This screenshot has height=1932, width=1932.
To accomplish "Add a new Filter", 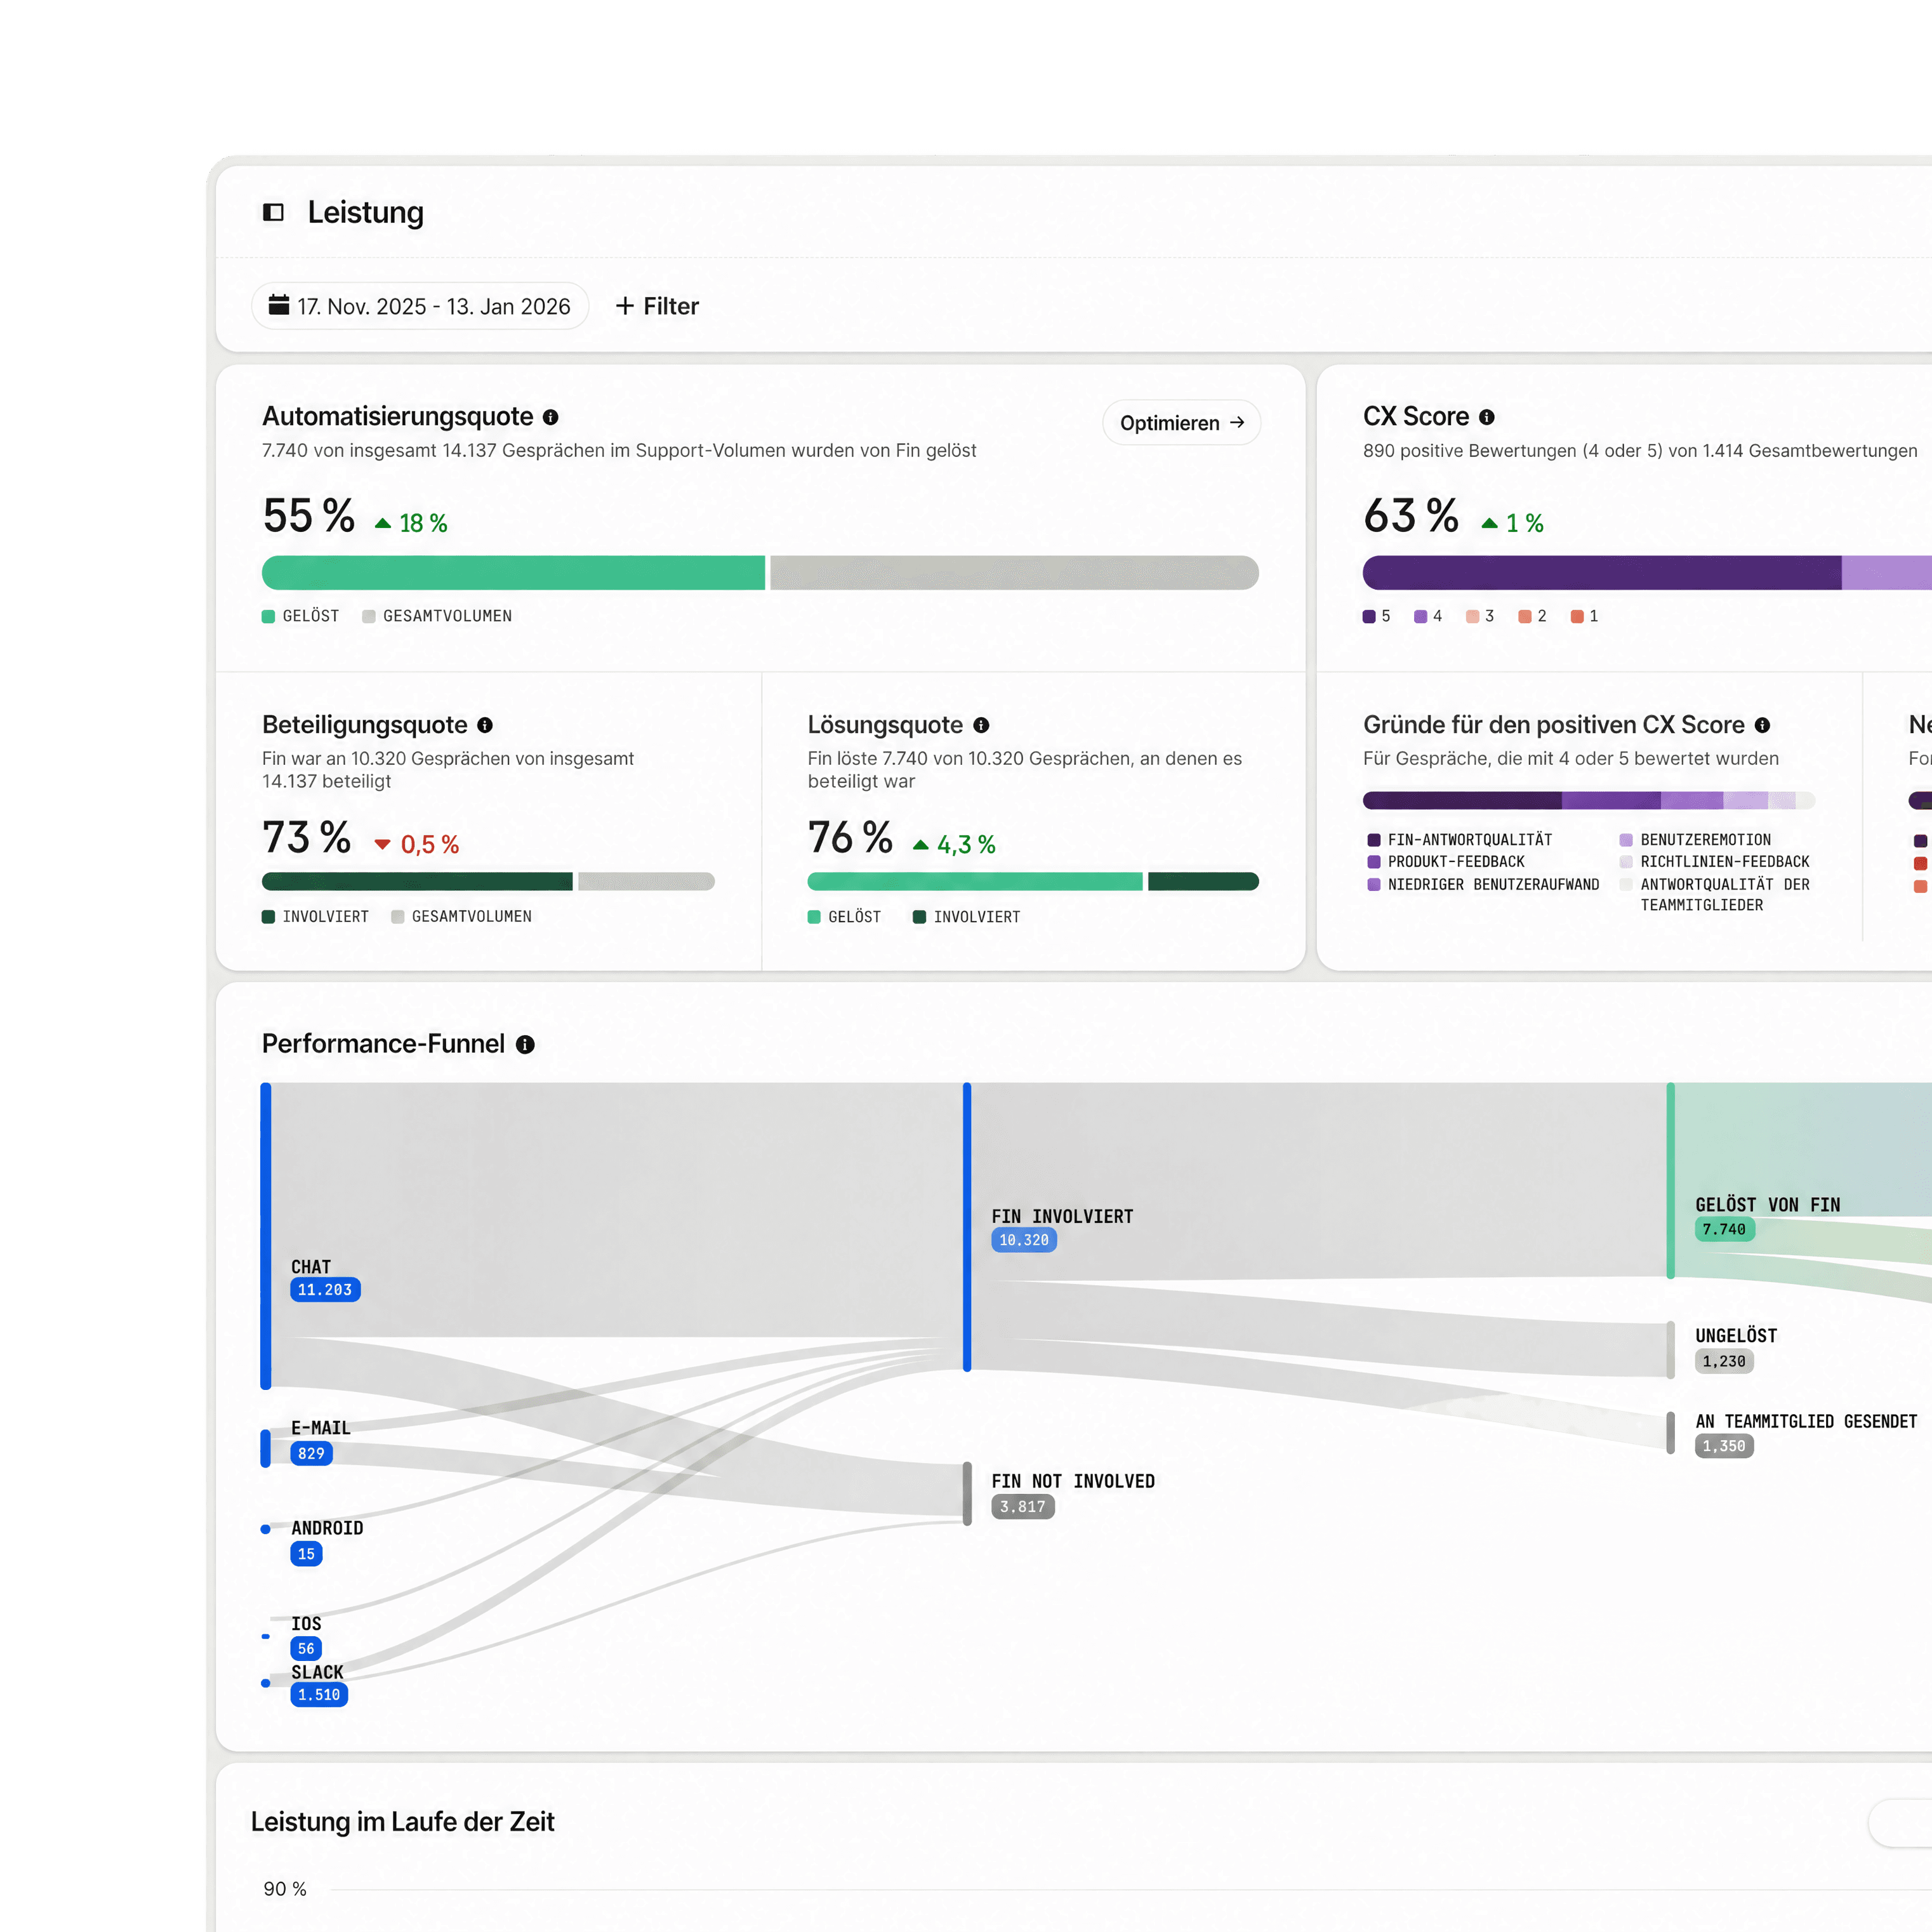I will coord(657,306).
